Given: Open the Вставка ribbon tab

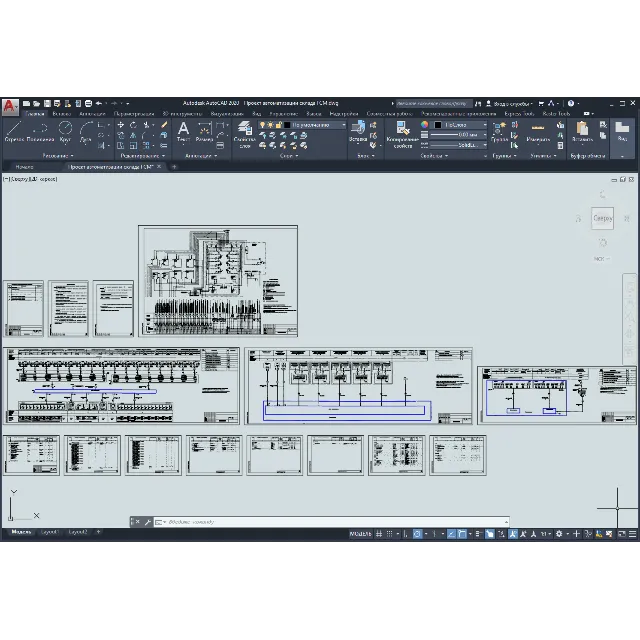Looking at the screenshot, I should (x=62, y=113).
